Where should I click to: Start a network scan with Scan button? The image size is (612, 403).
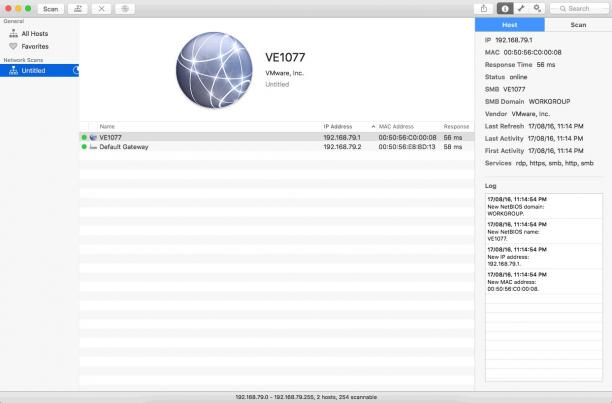51,9
